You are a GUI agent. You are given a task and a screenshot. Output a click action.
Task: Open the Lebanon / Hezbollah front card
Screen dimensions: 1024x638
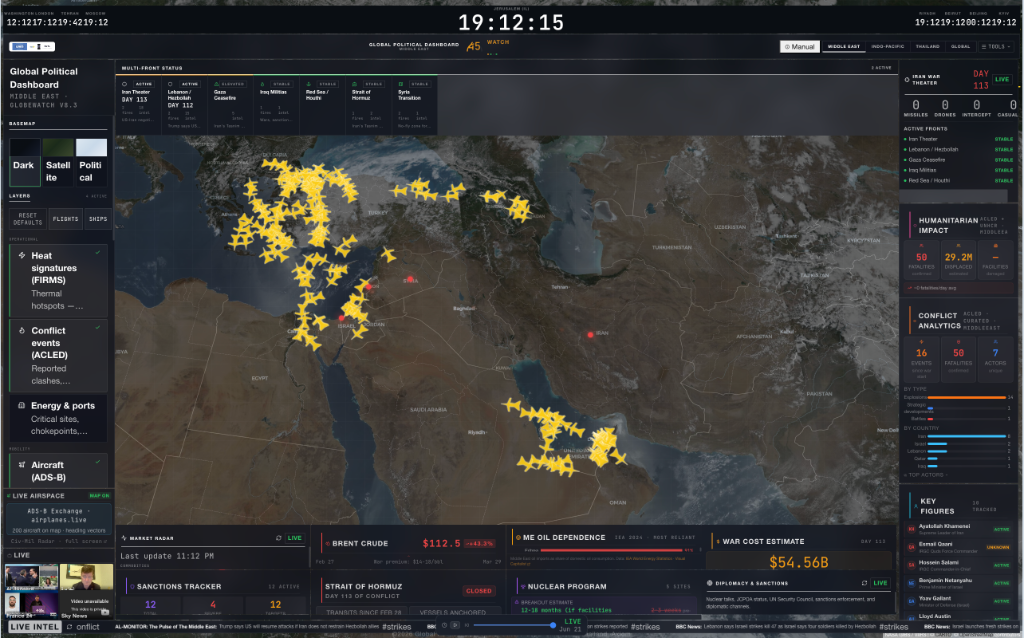pos(185,104)
